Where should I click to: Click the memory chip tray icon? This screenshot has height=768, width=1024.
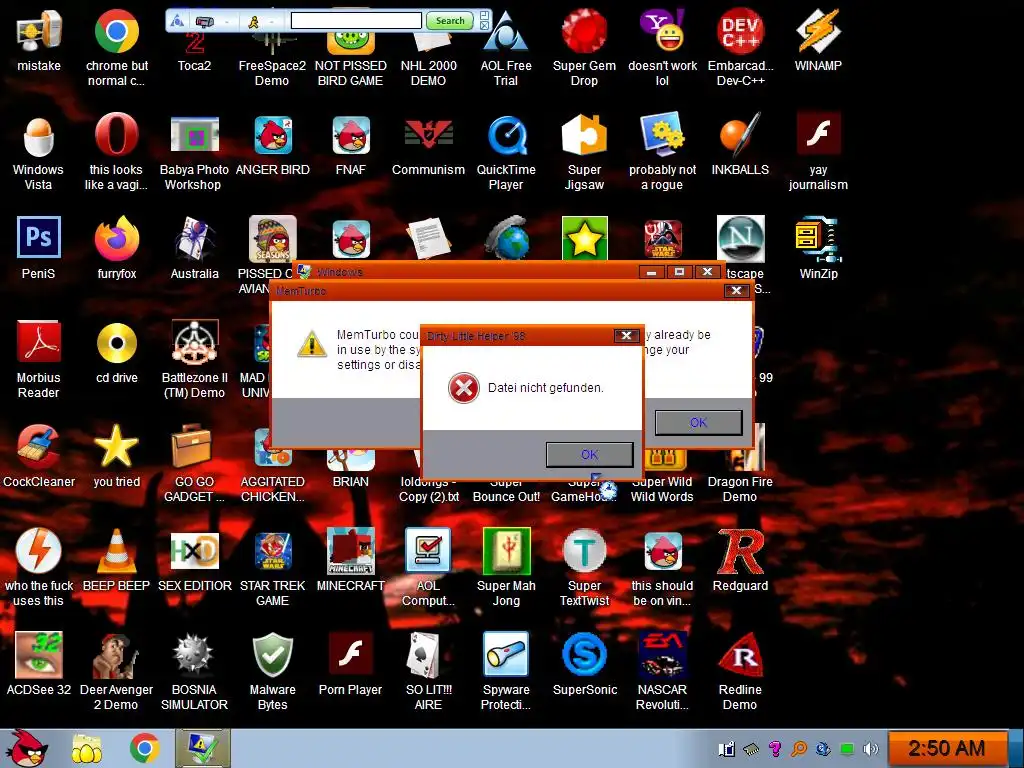[750, 748]
